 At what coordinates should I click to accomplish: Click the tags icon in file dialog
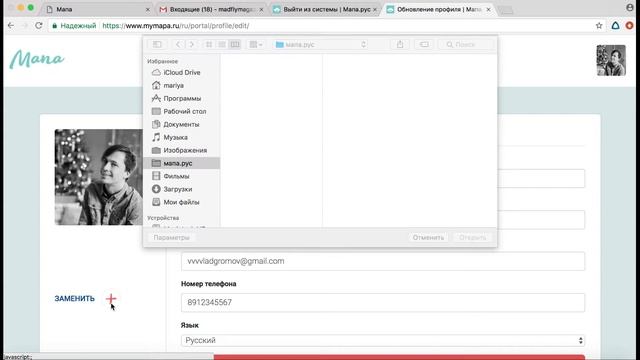[424, 44]
